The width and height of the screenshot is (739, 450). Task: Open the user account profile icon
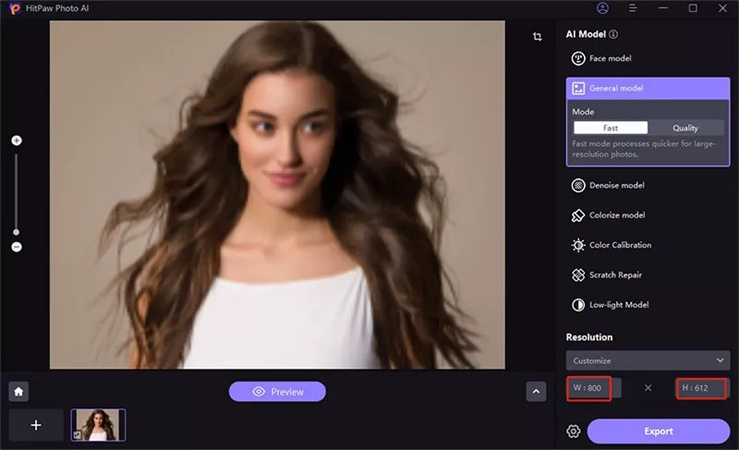coord(602,8)
